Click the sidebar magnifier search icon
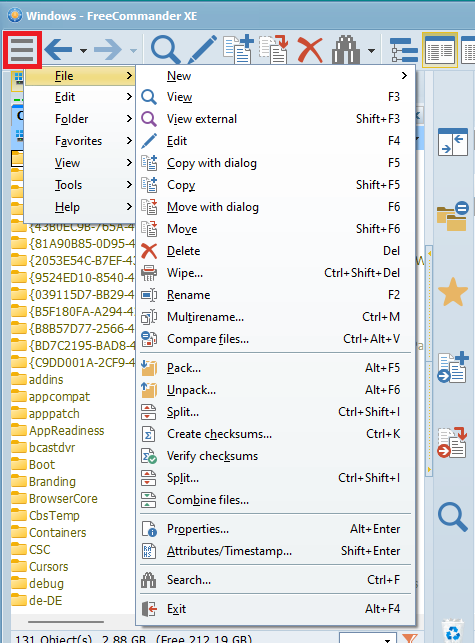Image resolution: width=475 pixels, height=643 pixels. [453, 517]
